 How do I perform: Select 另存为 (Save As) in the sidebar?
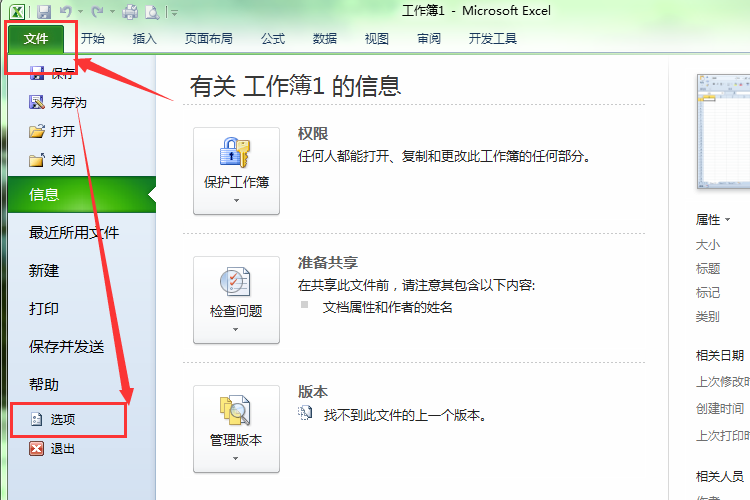tap(68, 102)
